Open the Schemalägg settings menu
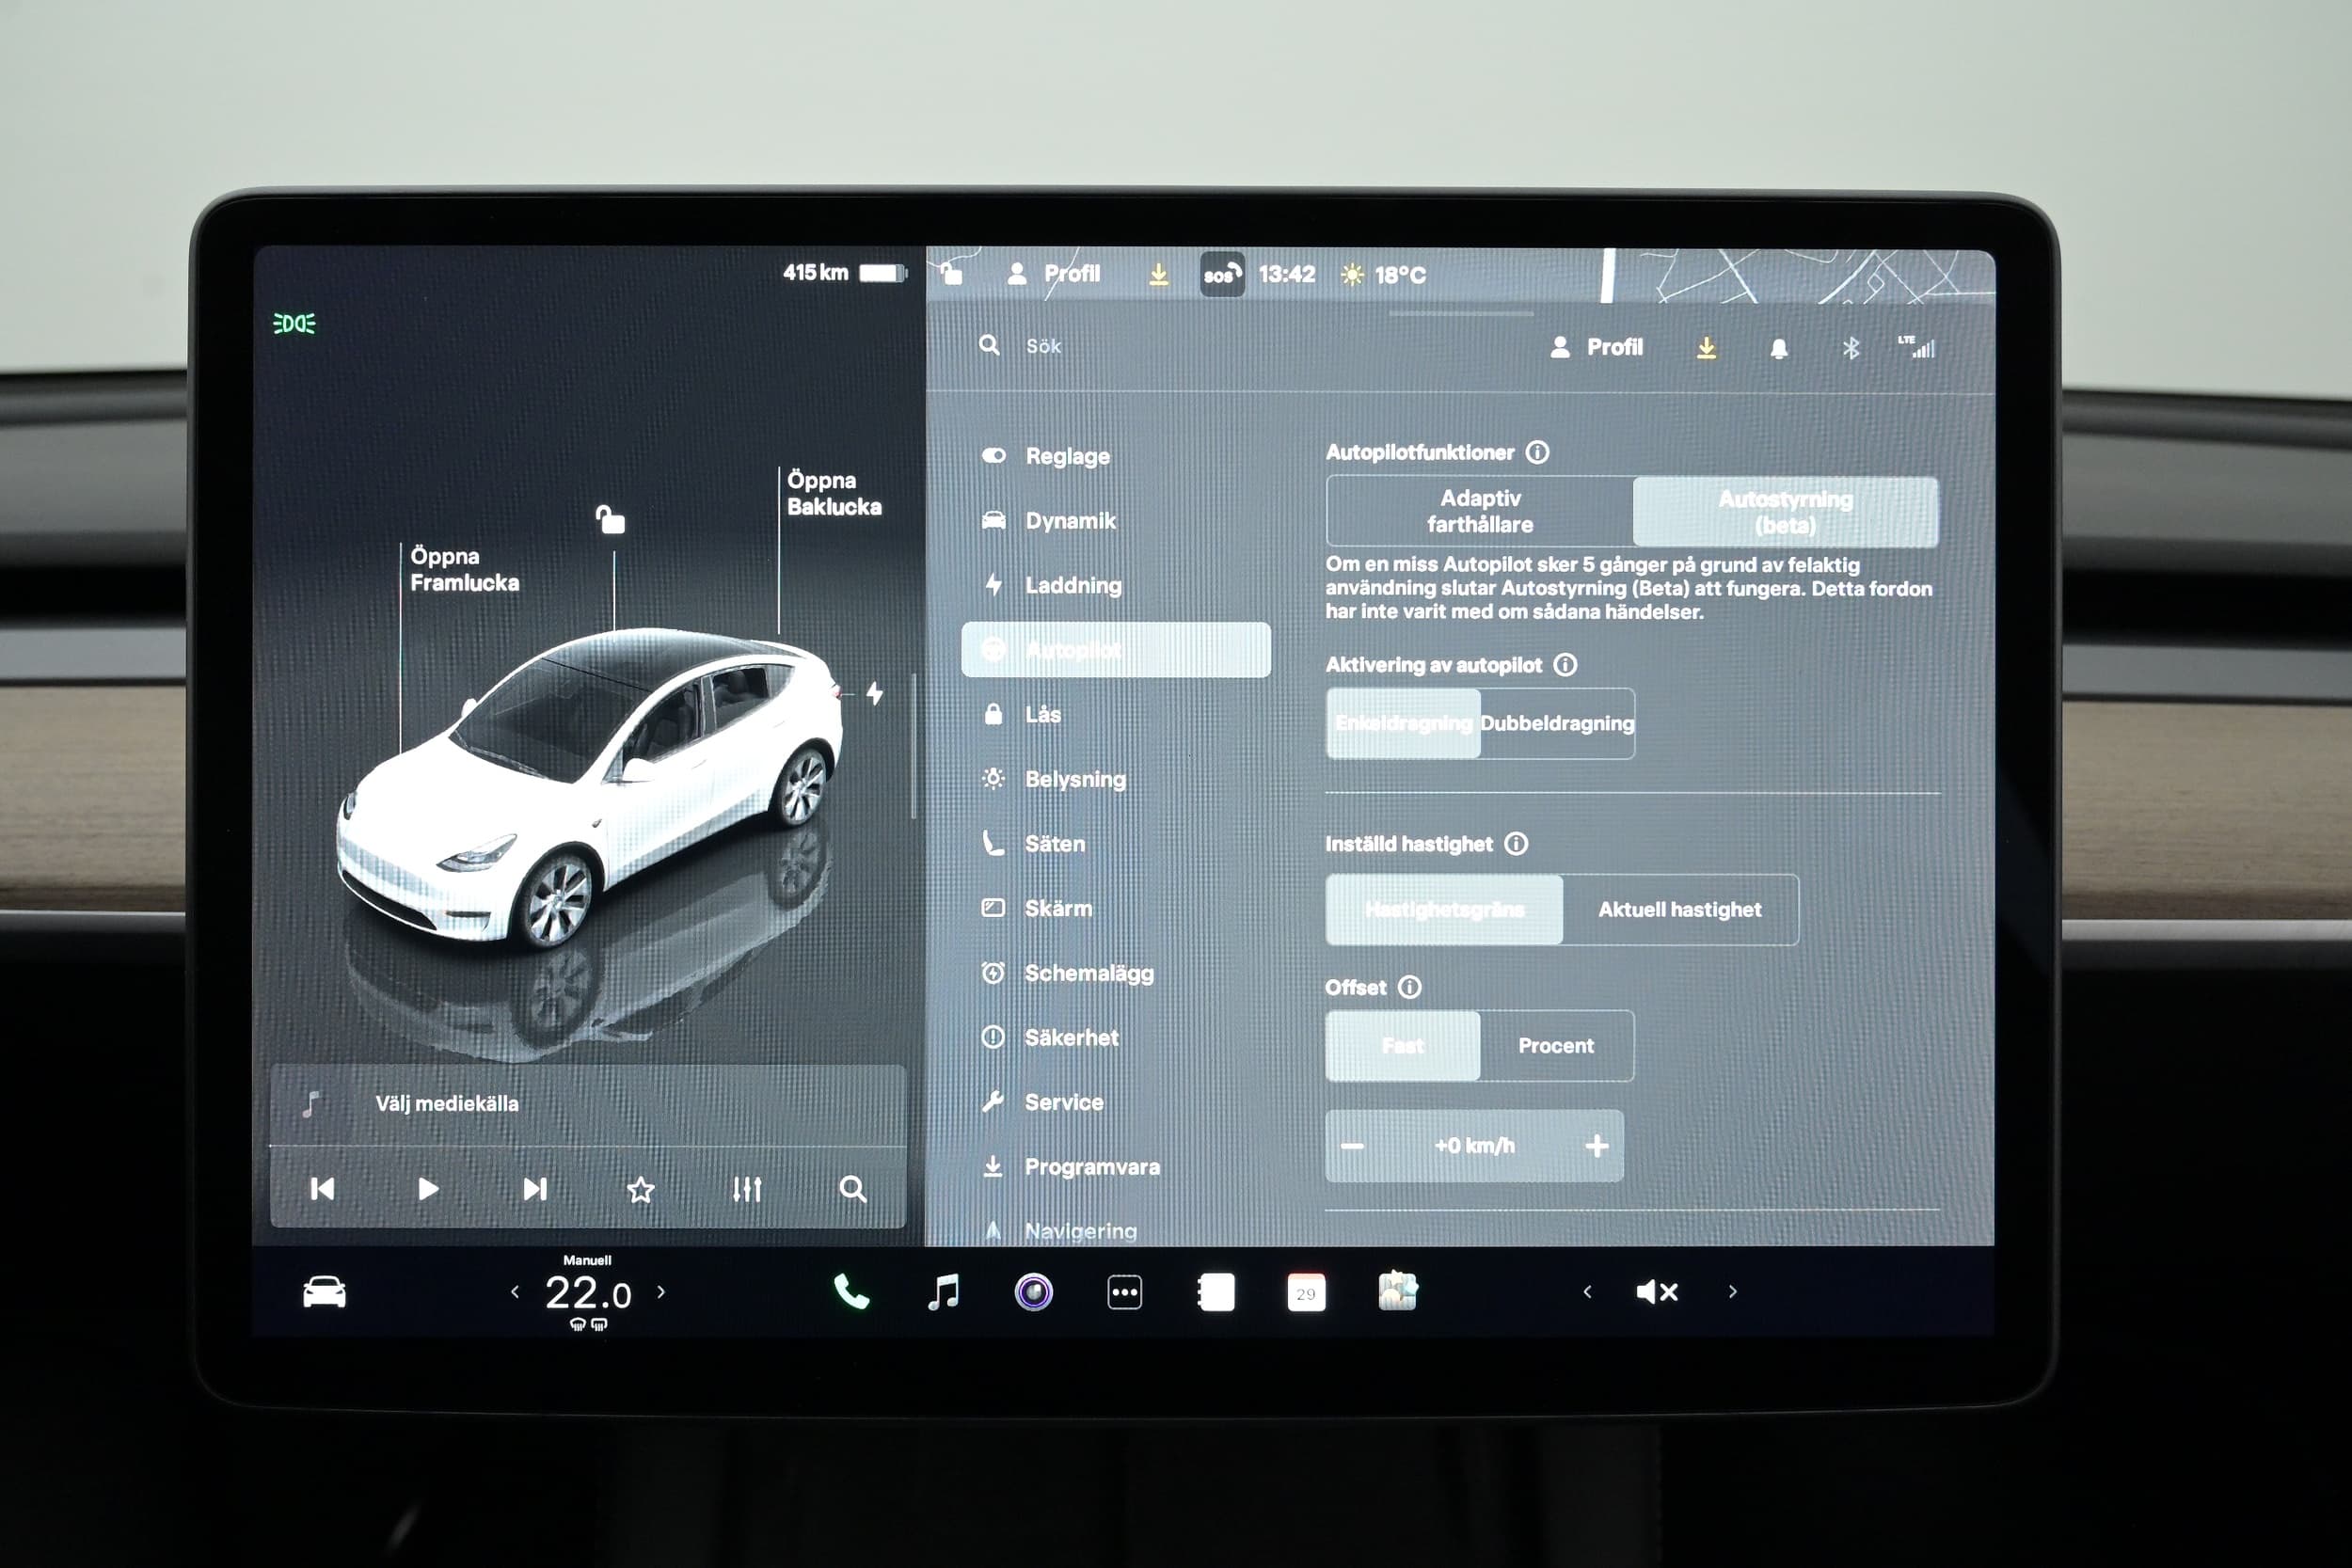 point(1116,973)
